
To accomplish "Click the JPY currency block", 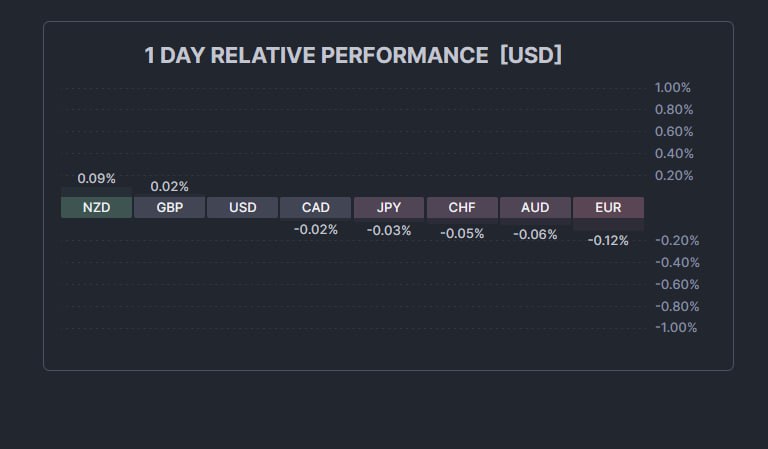I will [389, 208].
